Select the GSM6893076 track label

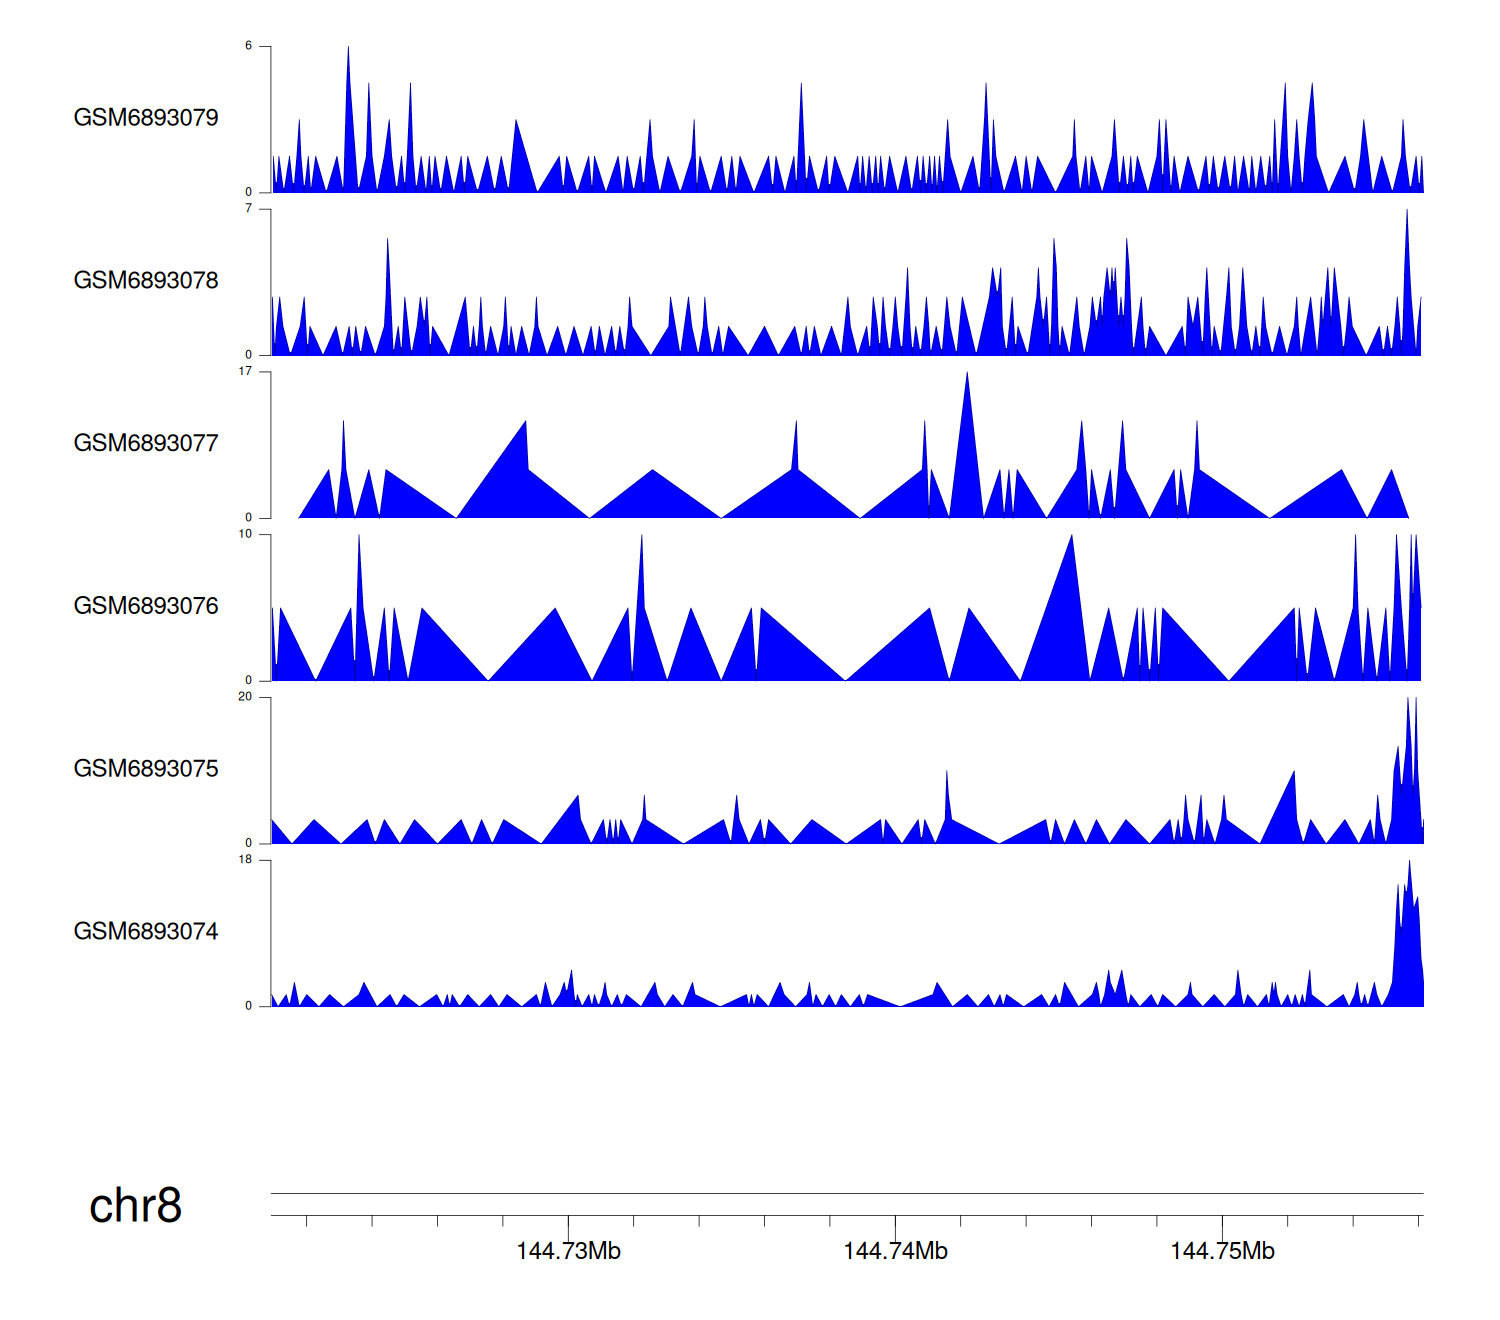pos(146,606)
